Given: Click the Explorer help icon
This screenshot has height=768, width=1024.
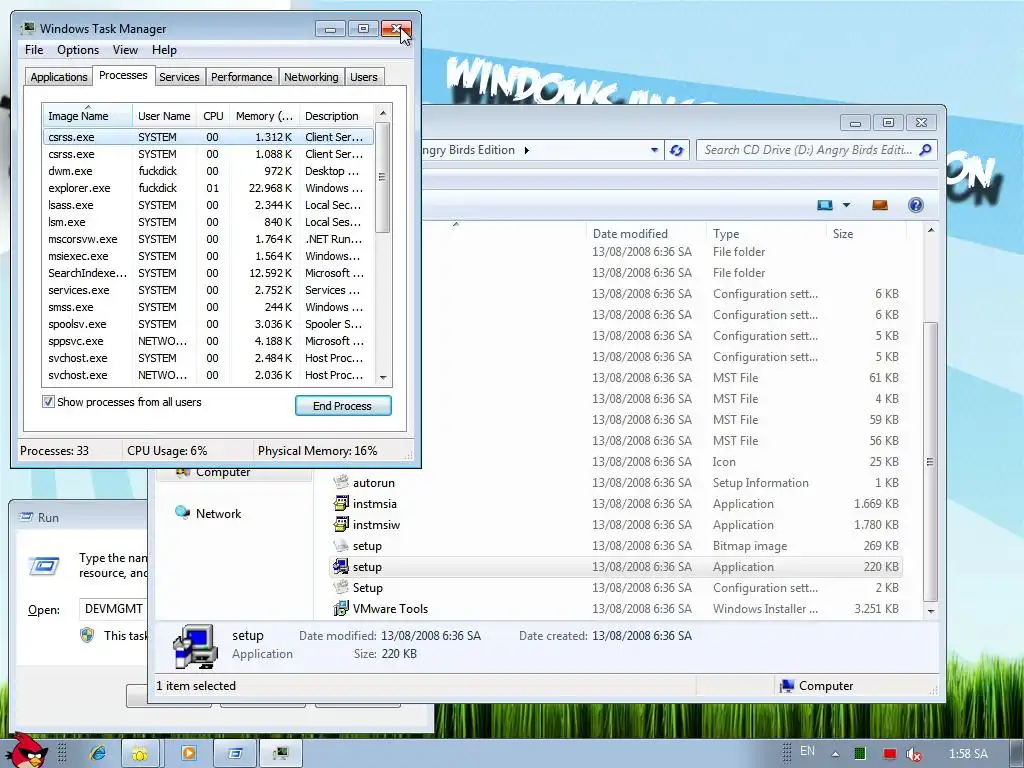Looking at the screenshot, I should (x=916, y=205).
